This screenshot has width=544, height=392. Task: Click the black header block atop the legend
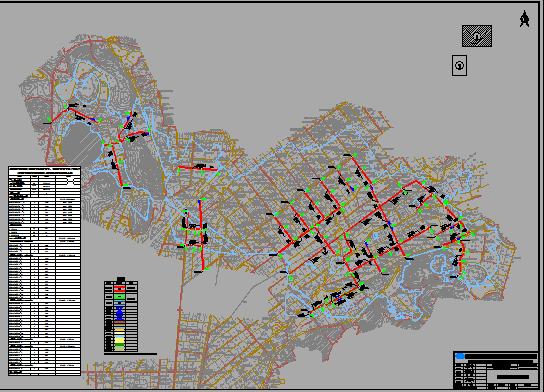coord(121,280)
